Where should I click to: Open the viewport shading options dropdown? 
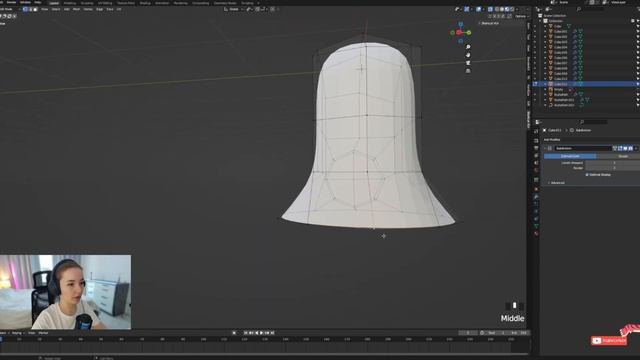click(517, 9)
